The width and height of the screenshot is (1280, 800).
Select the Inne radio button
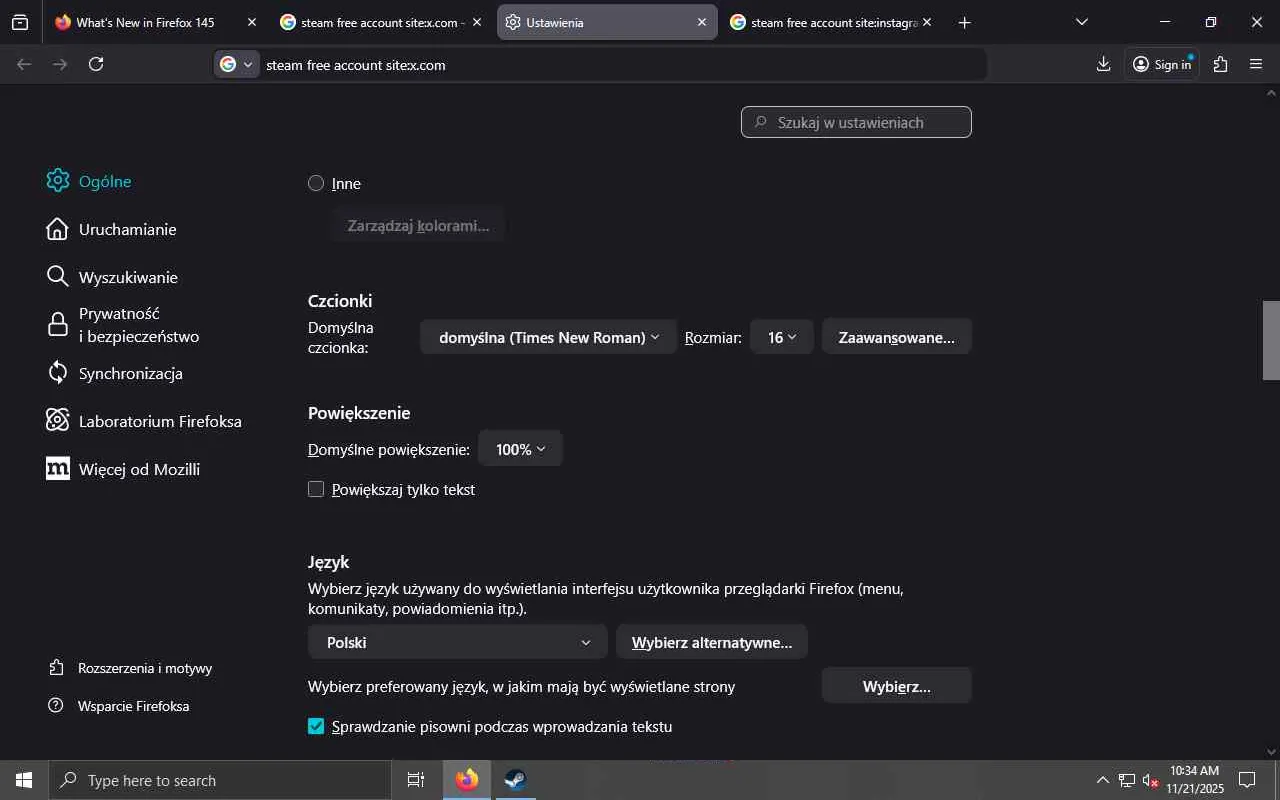316,183
